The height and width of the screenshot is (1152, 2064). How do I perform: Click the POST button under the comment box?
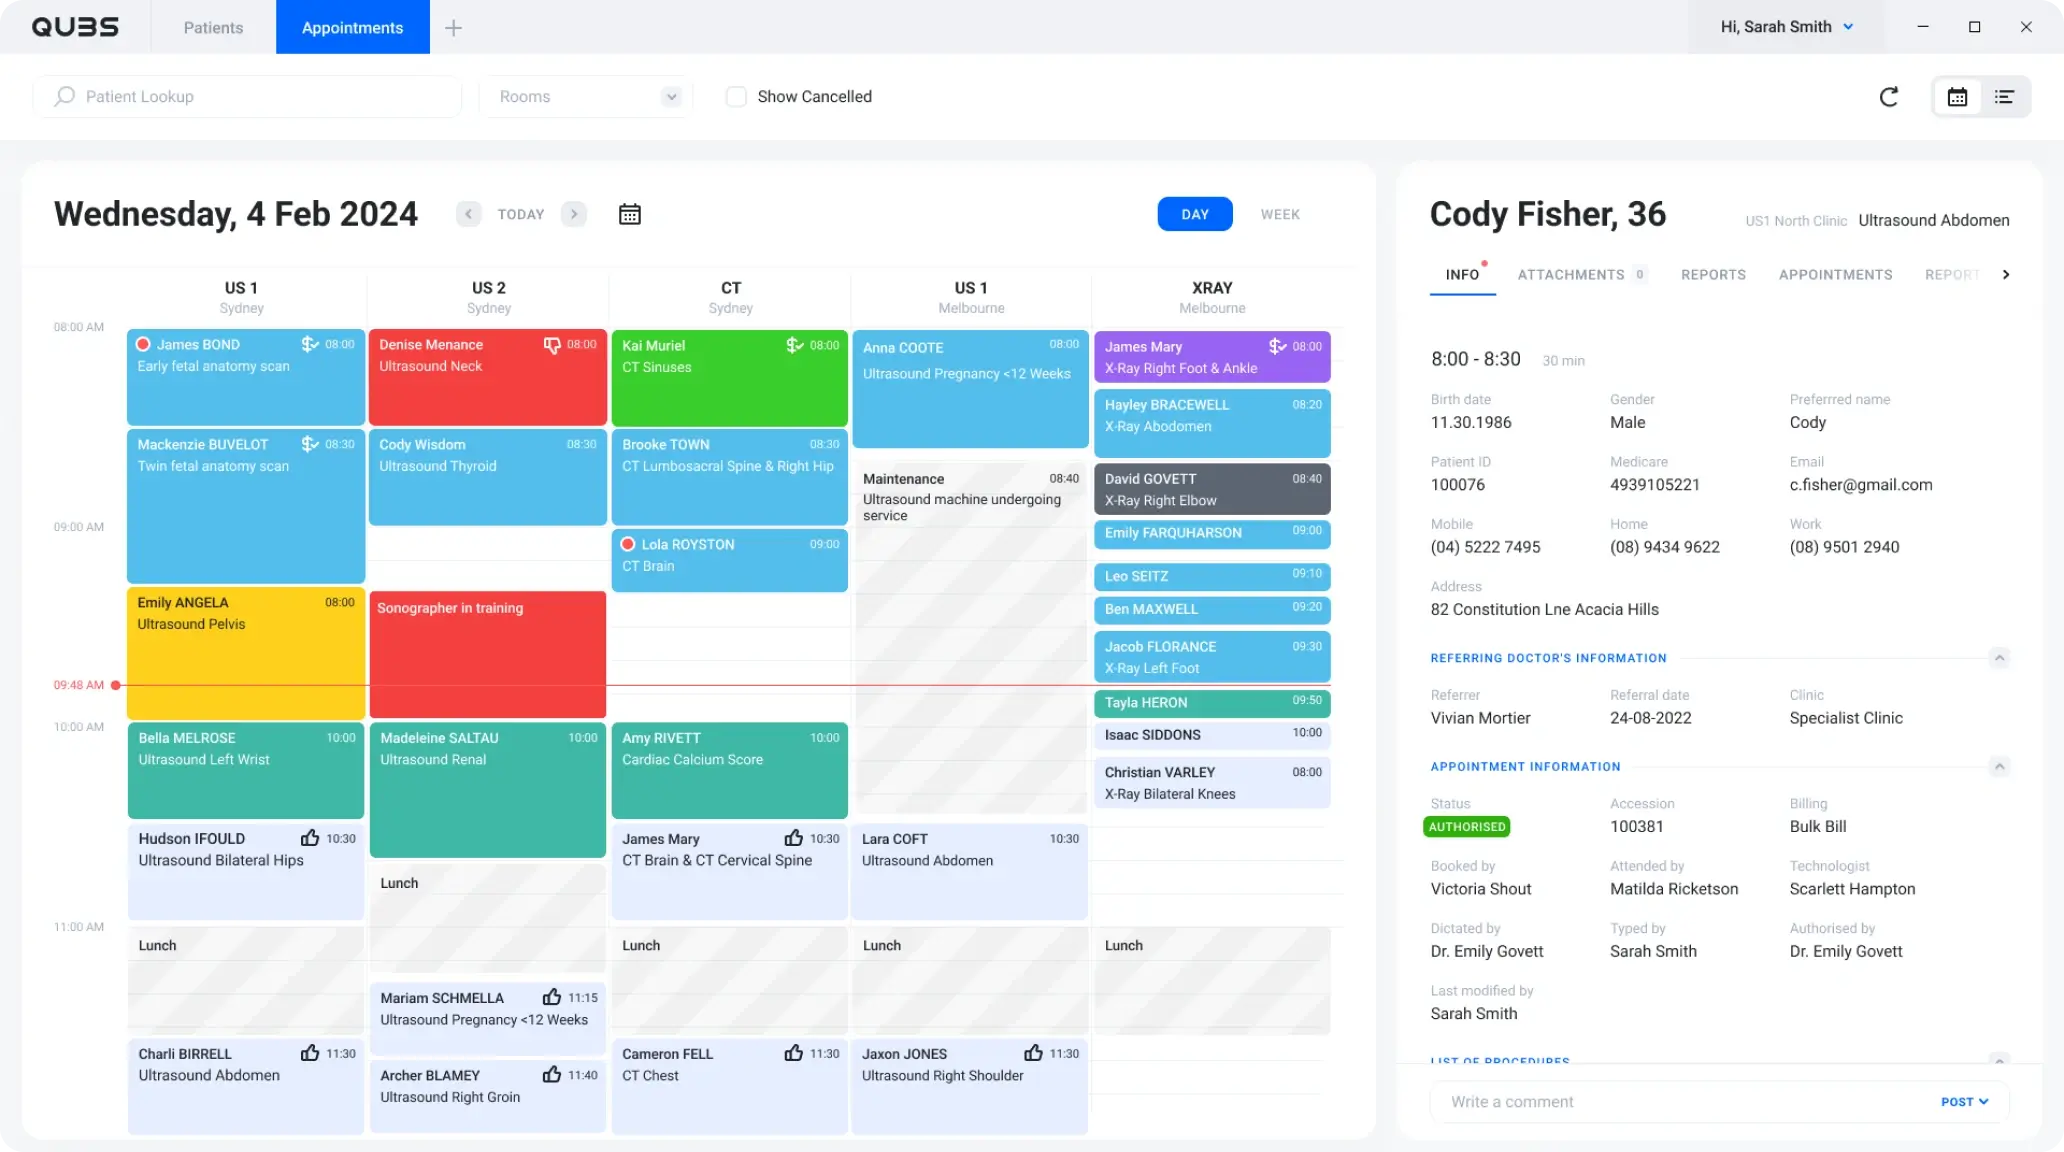(x=1963, y=1101)
